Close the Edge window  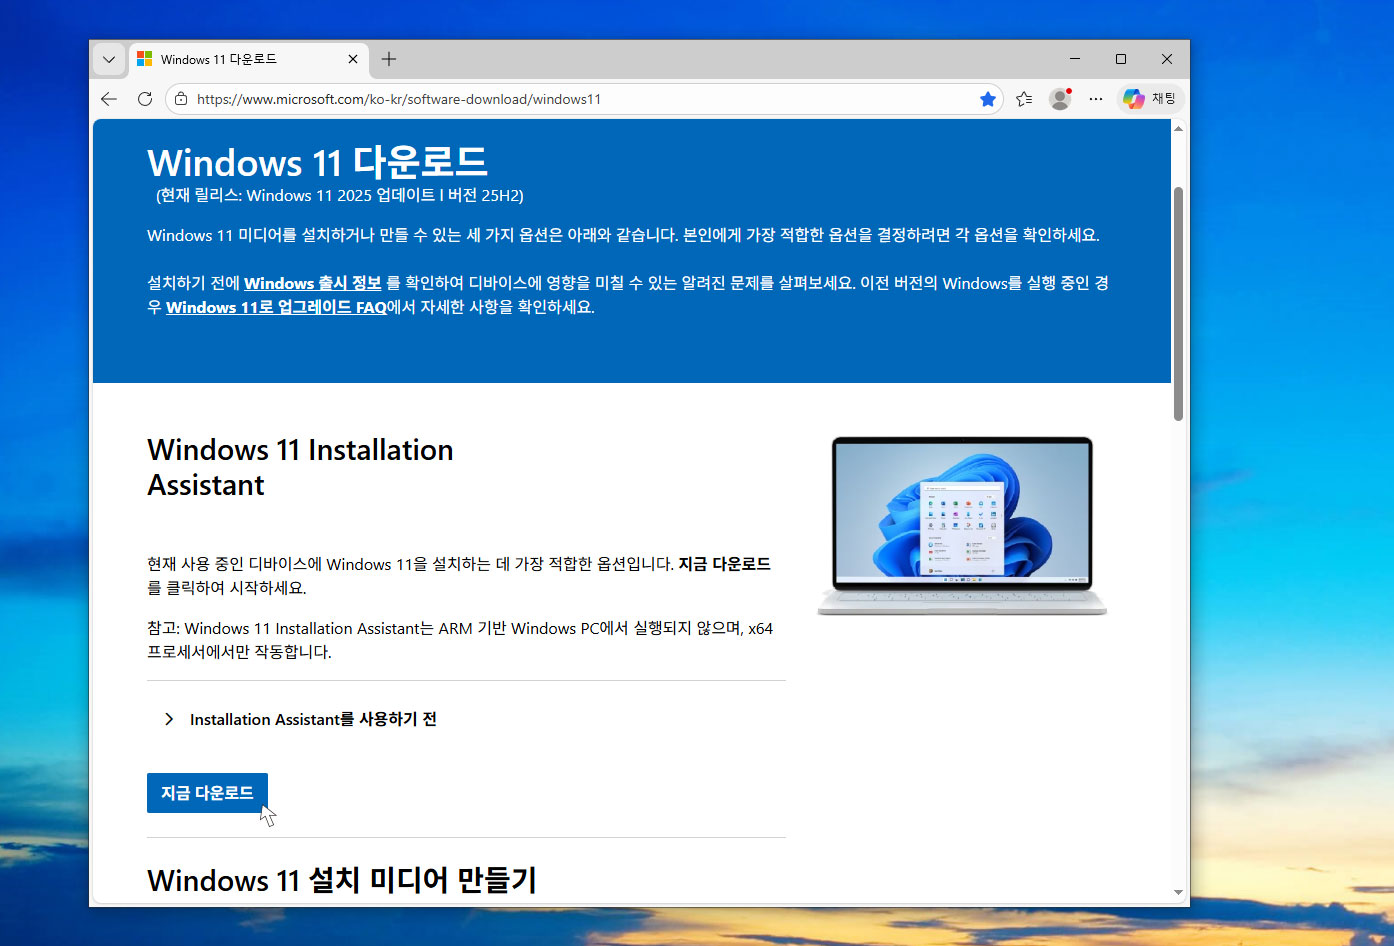click(1167, 59)
